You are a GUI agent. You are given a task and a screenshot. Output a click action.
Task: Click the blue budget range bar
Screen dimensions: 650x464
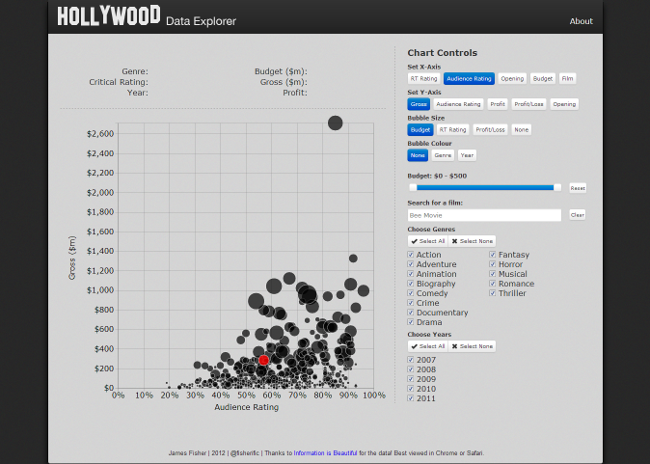pyautogui.click(x=485, y=187)
